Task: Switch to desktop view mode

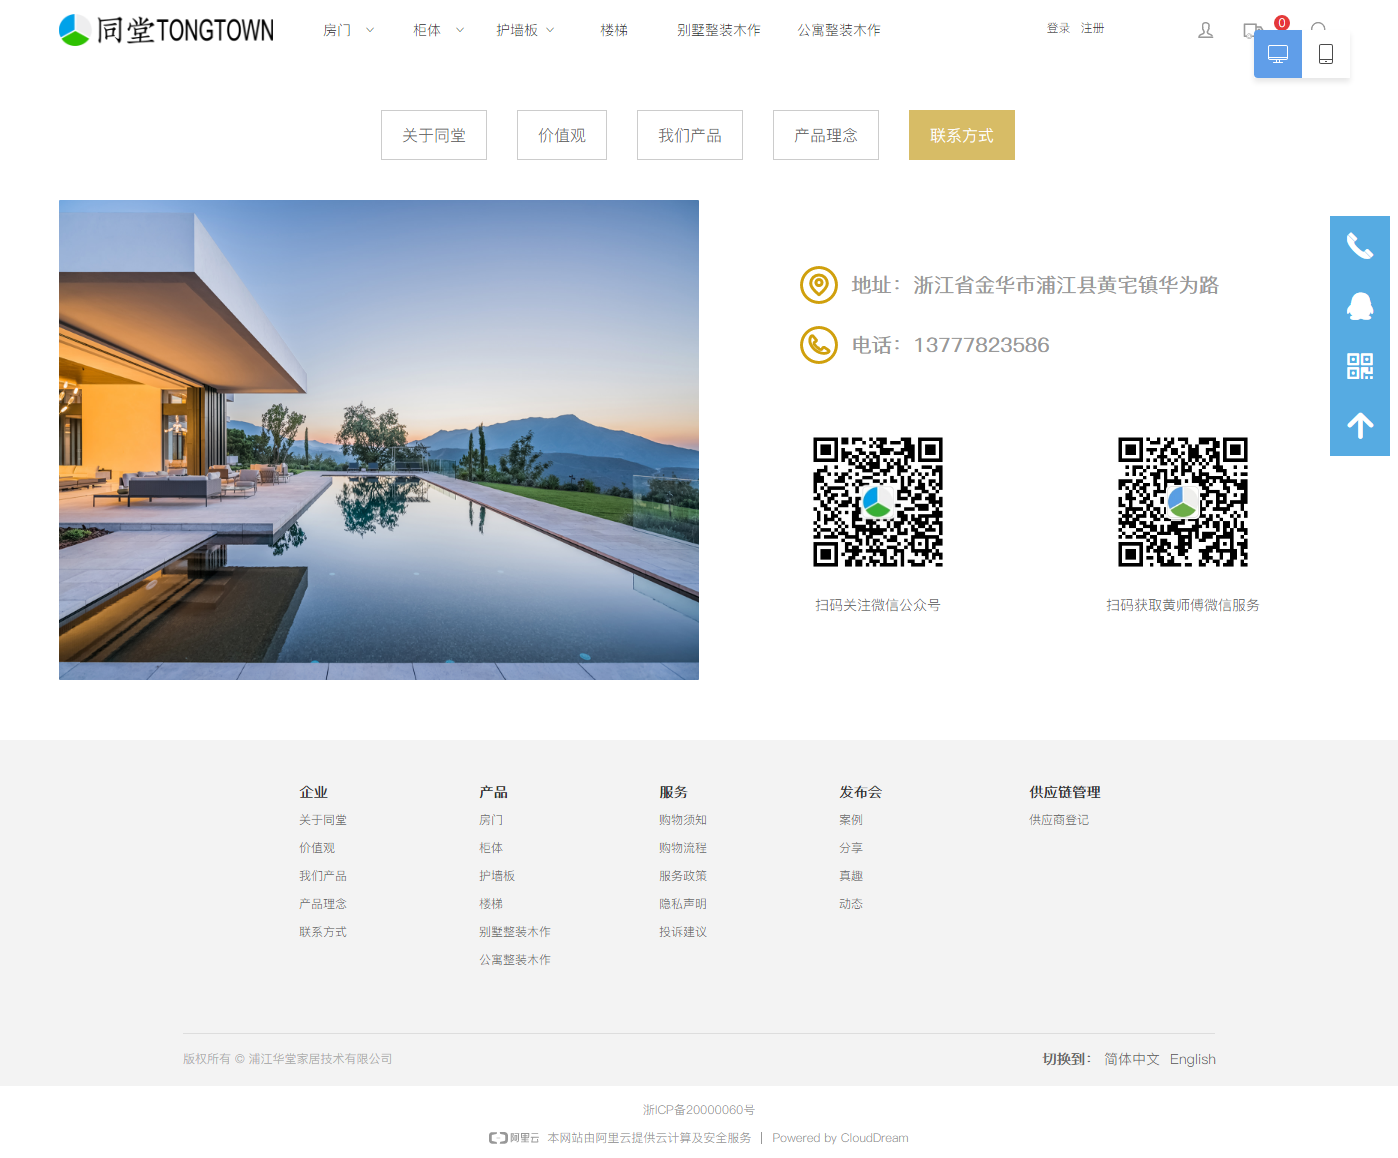Action: pos(1277,54)
